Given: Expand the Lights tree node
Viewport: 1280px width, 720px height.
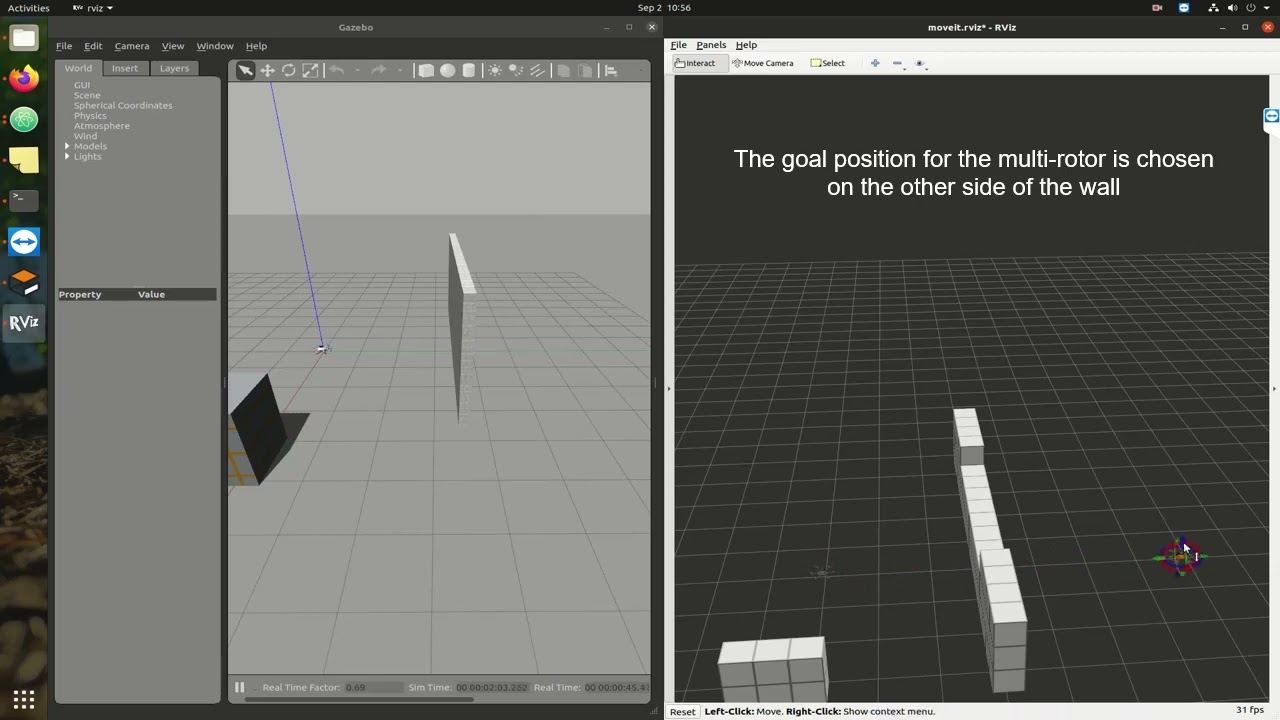Looking at the screenshot, I should [67, 156].
